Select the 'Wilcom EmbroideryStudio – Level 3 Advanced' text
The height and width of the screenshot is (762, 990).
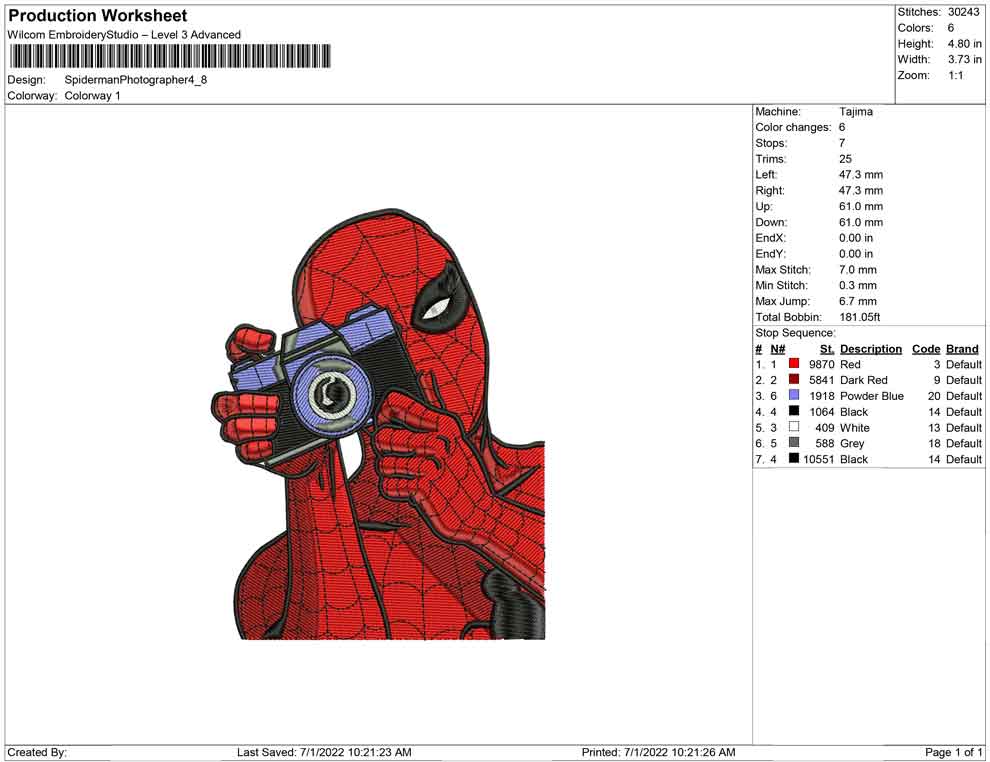pos(124,35)
